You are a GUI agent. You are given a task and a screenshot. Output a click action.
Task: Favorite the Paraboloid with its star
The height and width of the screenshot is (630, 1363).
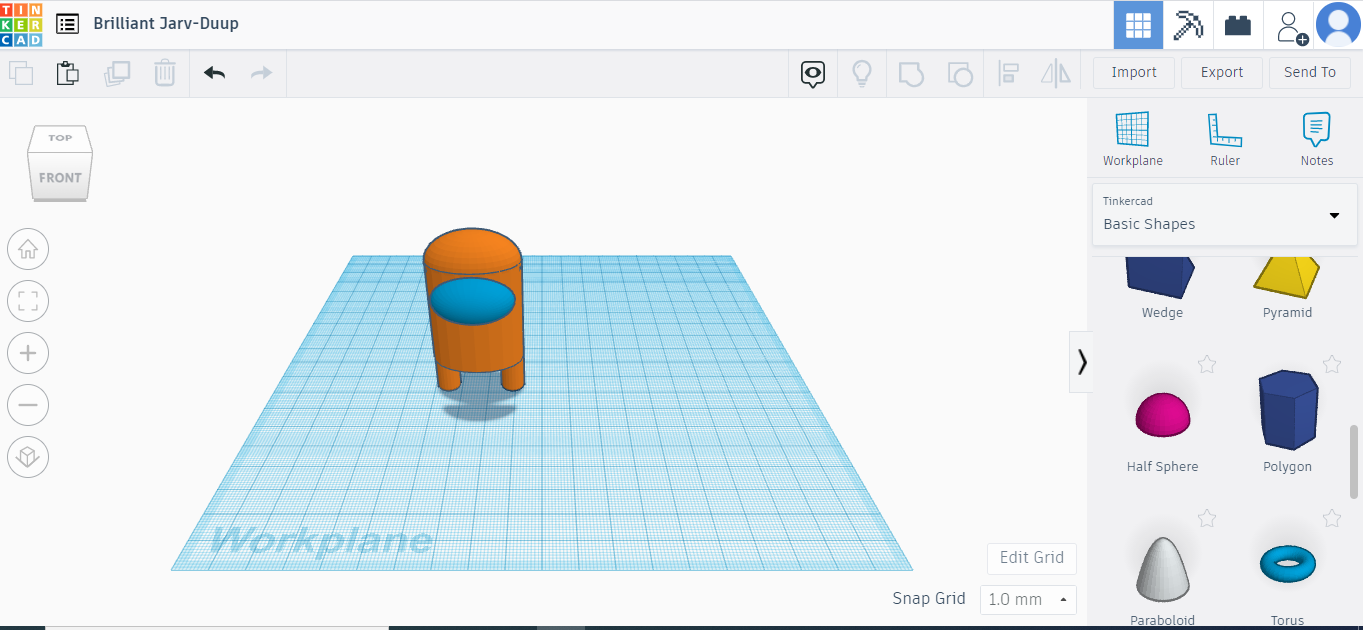click(1207, 518)
